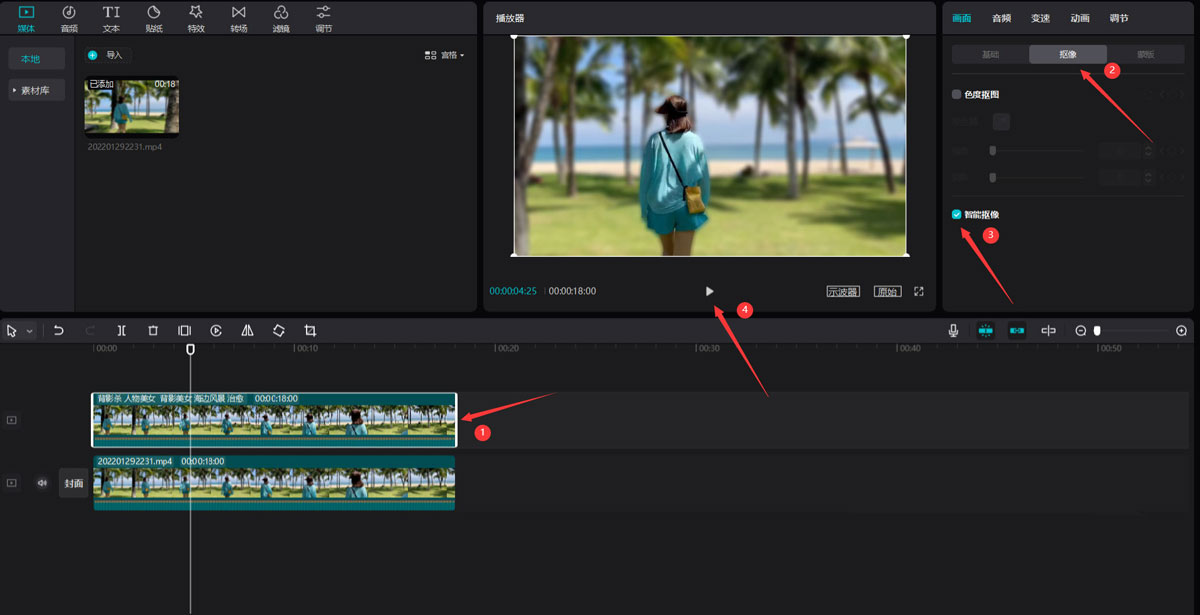Viewport: 1200px width, 615px height.
Task: Open the 贴纸 (Stickers) panel
Action: click(x=154, y=17)
